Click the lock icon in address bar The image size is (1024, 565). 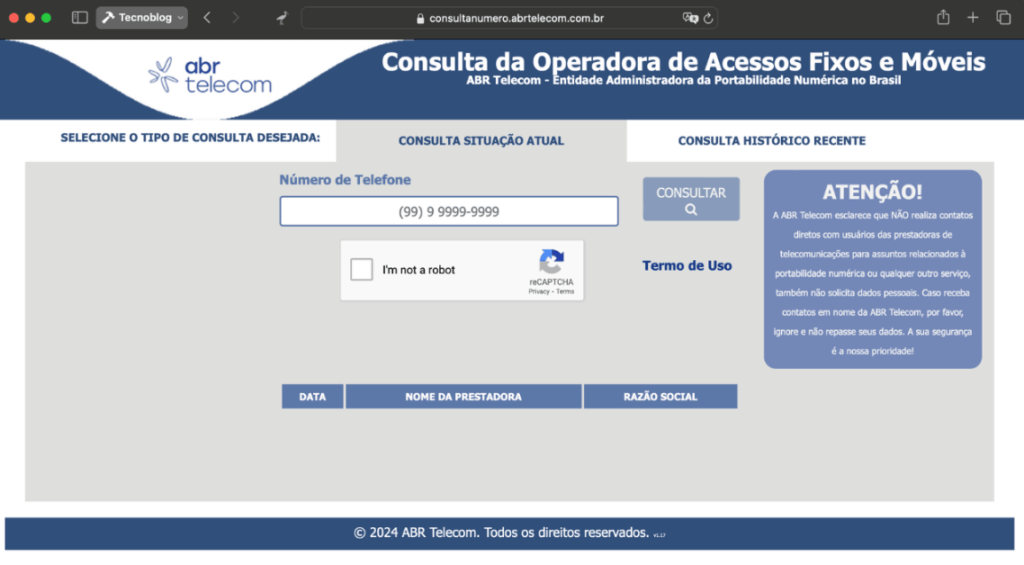[x=420, y=18]
